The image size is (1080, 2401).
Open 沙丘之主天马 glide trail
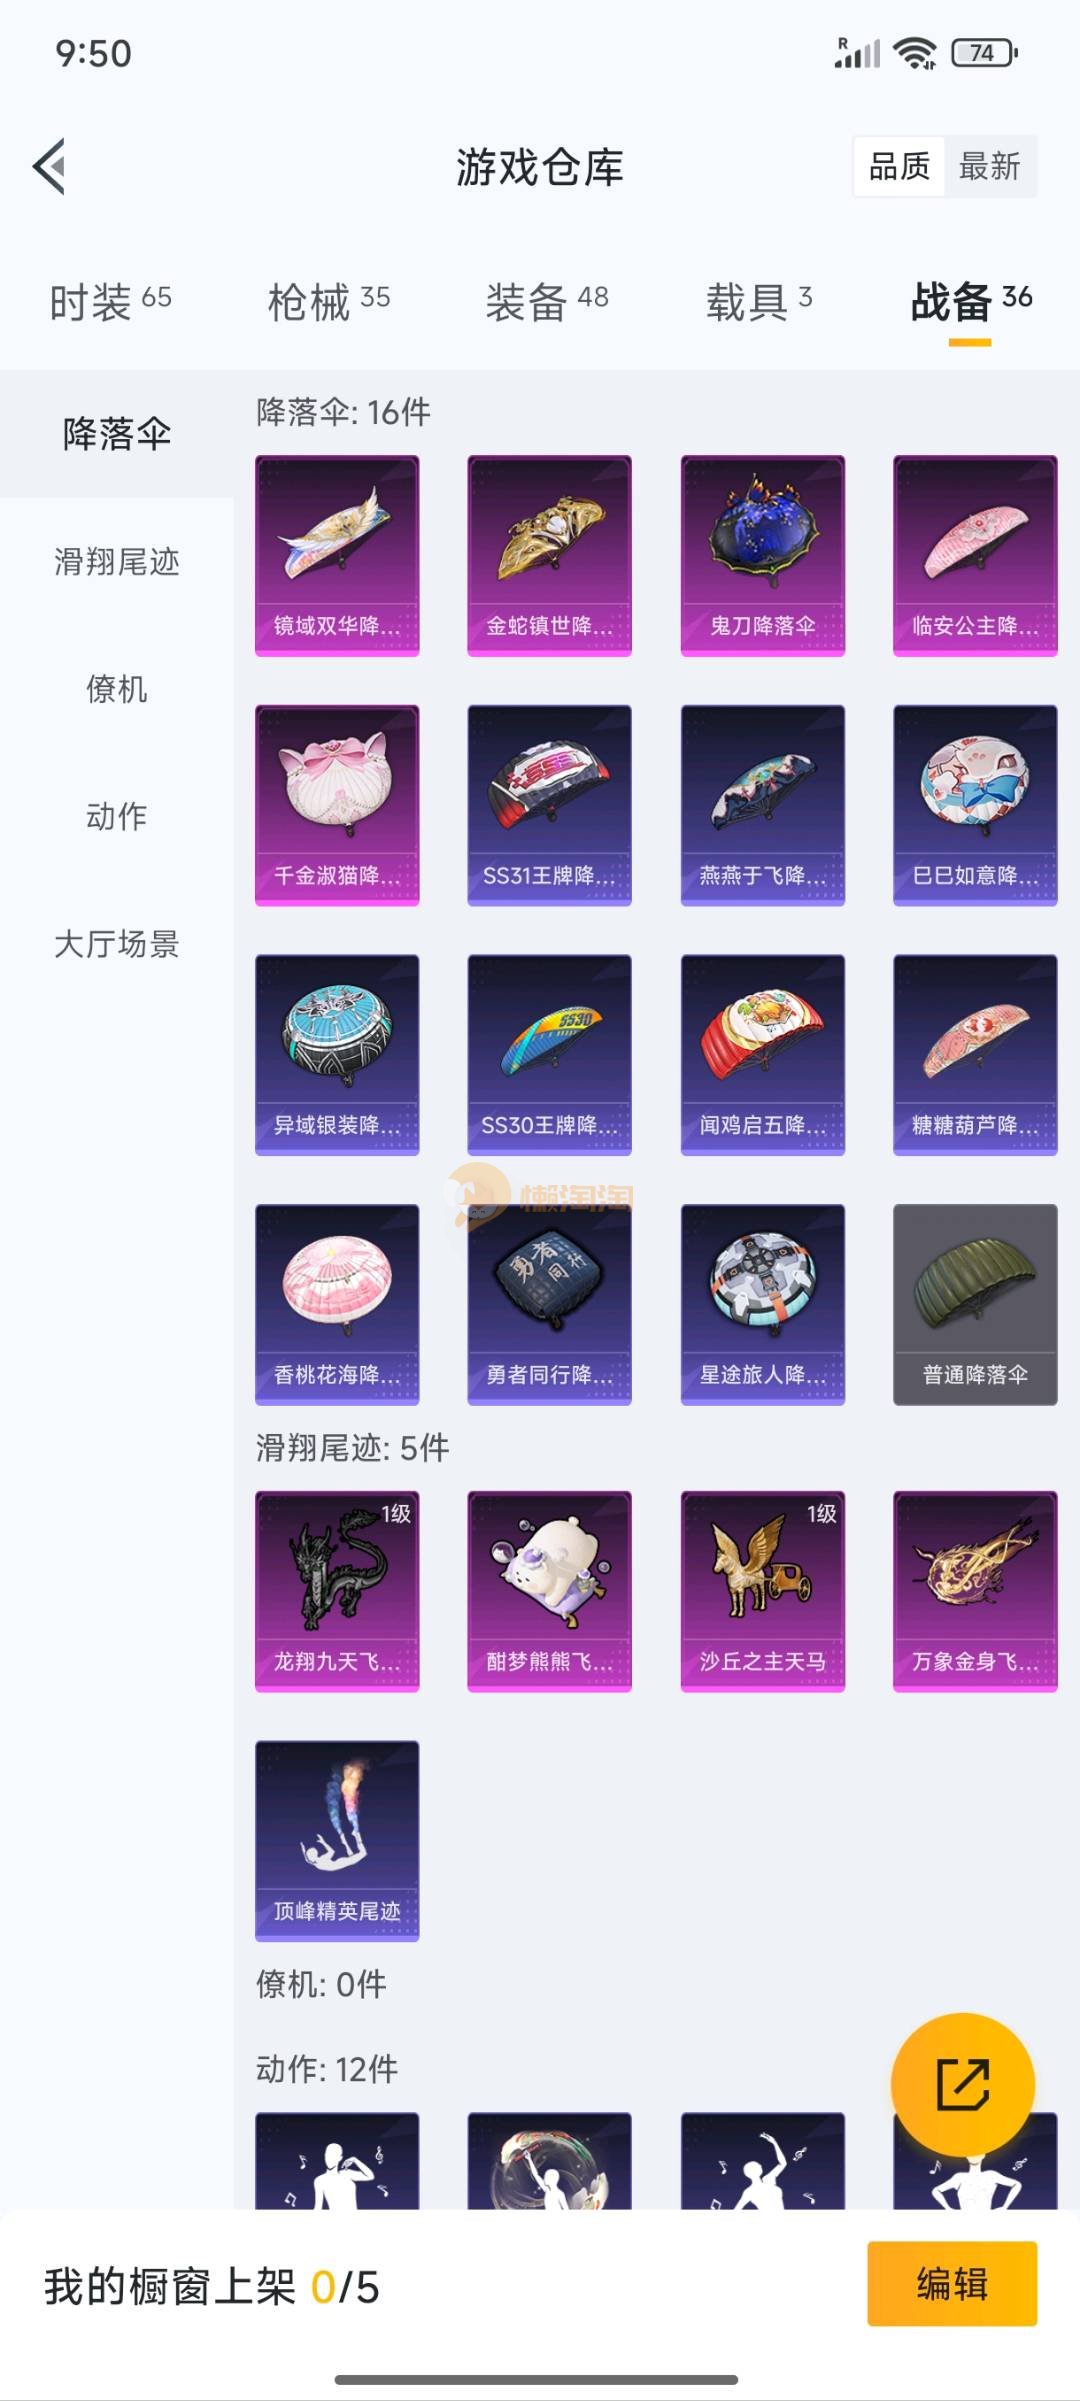[x=762, y=1591]
